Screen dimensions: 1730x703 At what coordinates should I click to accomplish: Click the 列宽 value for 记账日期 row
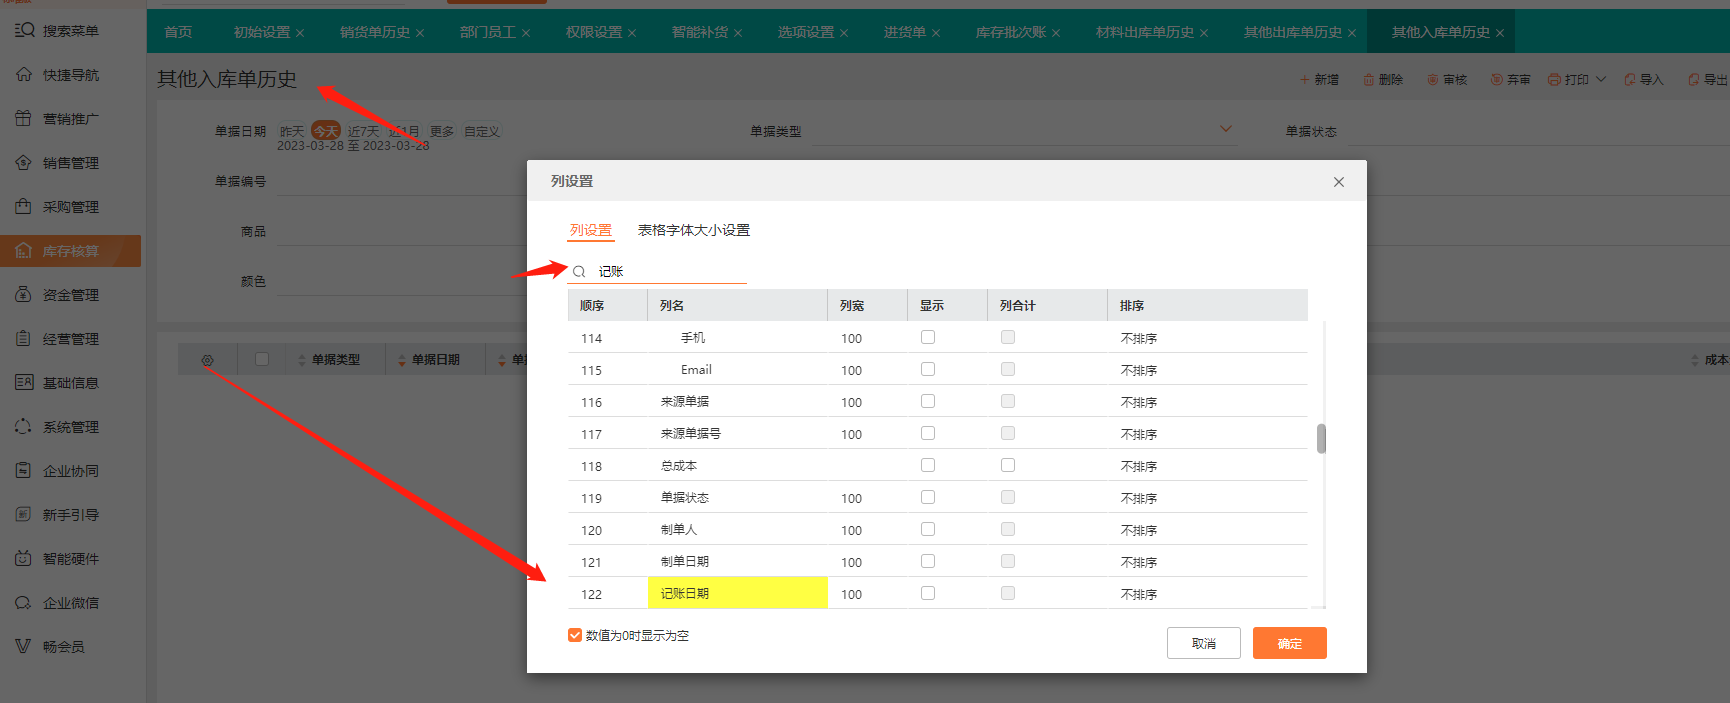click(852, 594)
